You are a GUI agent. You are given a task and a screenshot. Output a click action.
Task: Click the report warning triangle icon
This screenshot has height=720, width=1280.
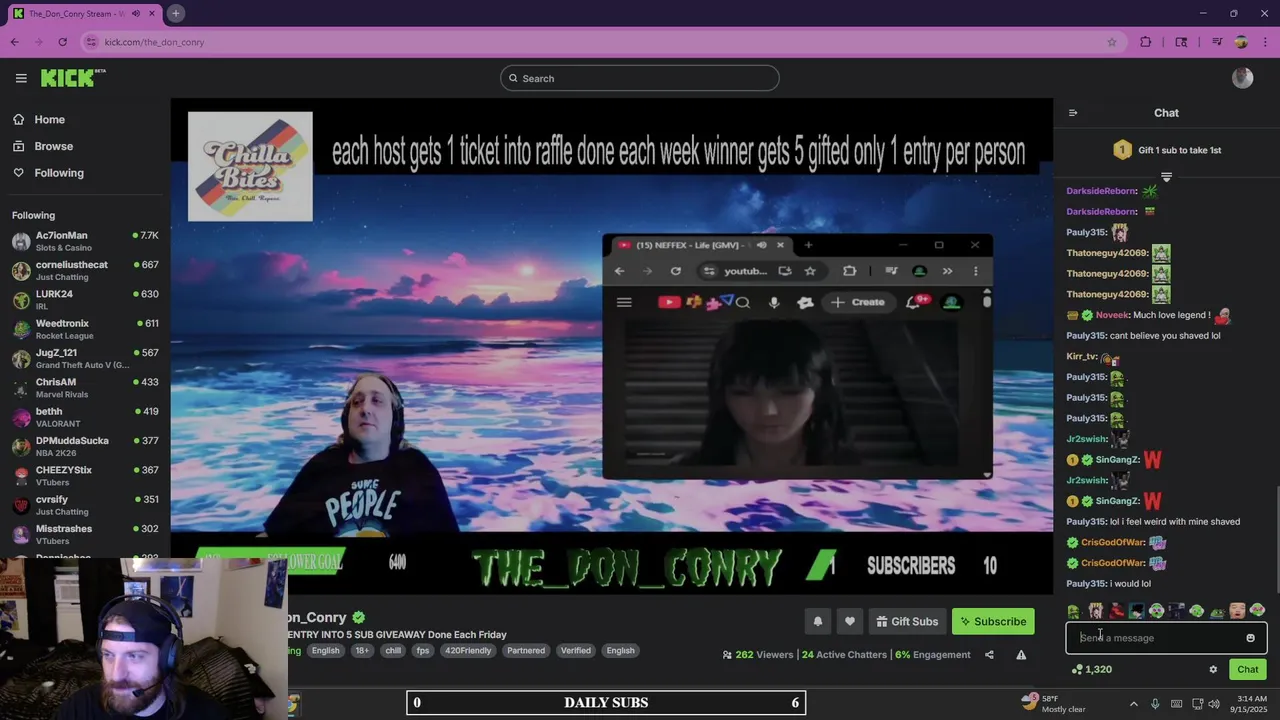[x=1021, y=655]
